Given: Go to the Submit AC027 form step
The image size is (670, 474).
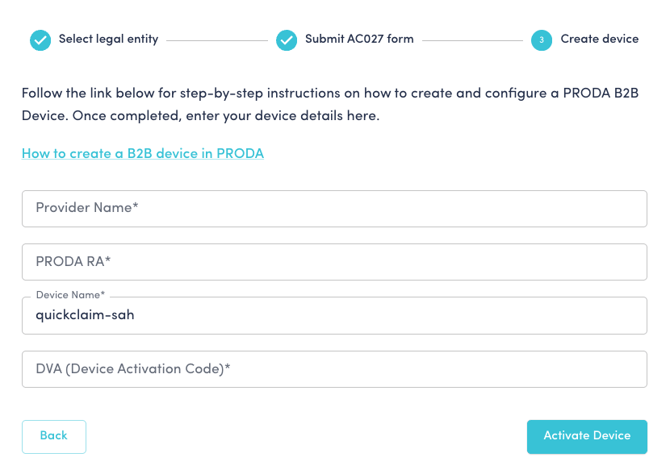Looking at the screenshot, I should pyautogui.click(x=359, y=40).
